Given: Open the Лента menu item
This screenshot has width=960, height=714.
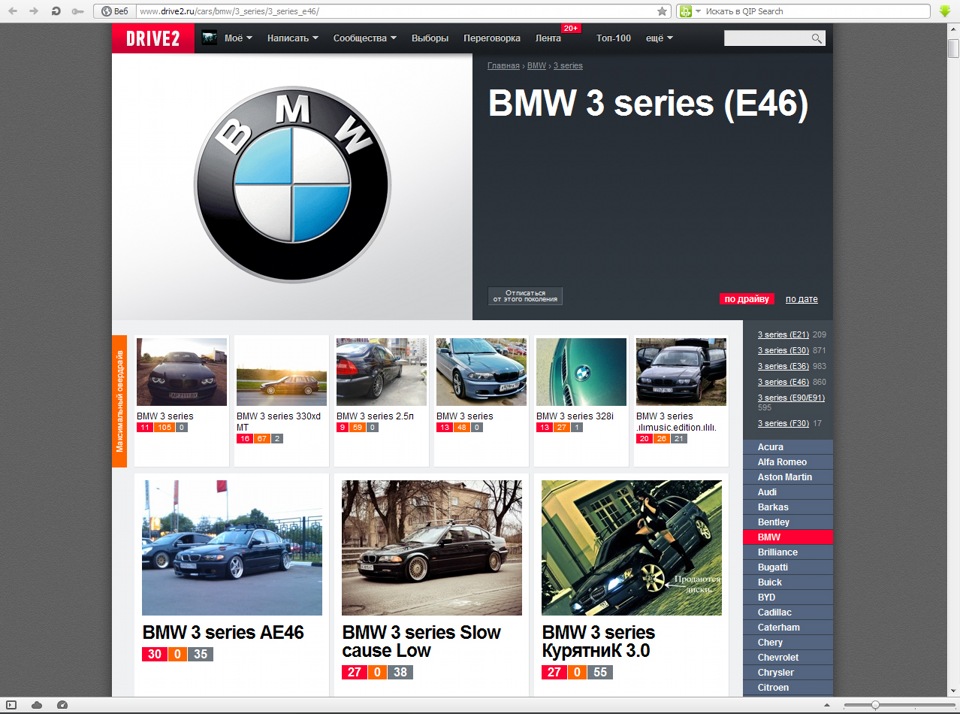Looking at the screenshot, I should click(x=548, y=38).
